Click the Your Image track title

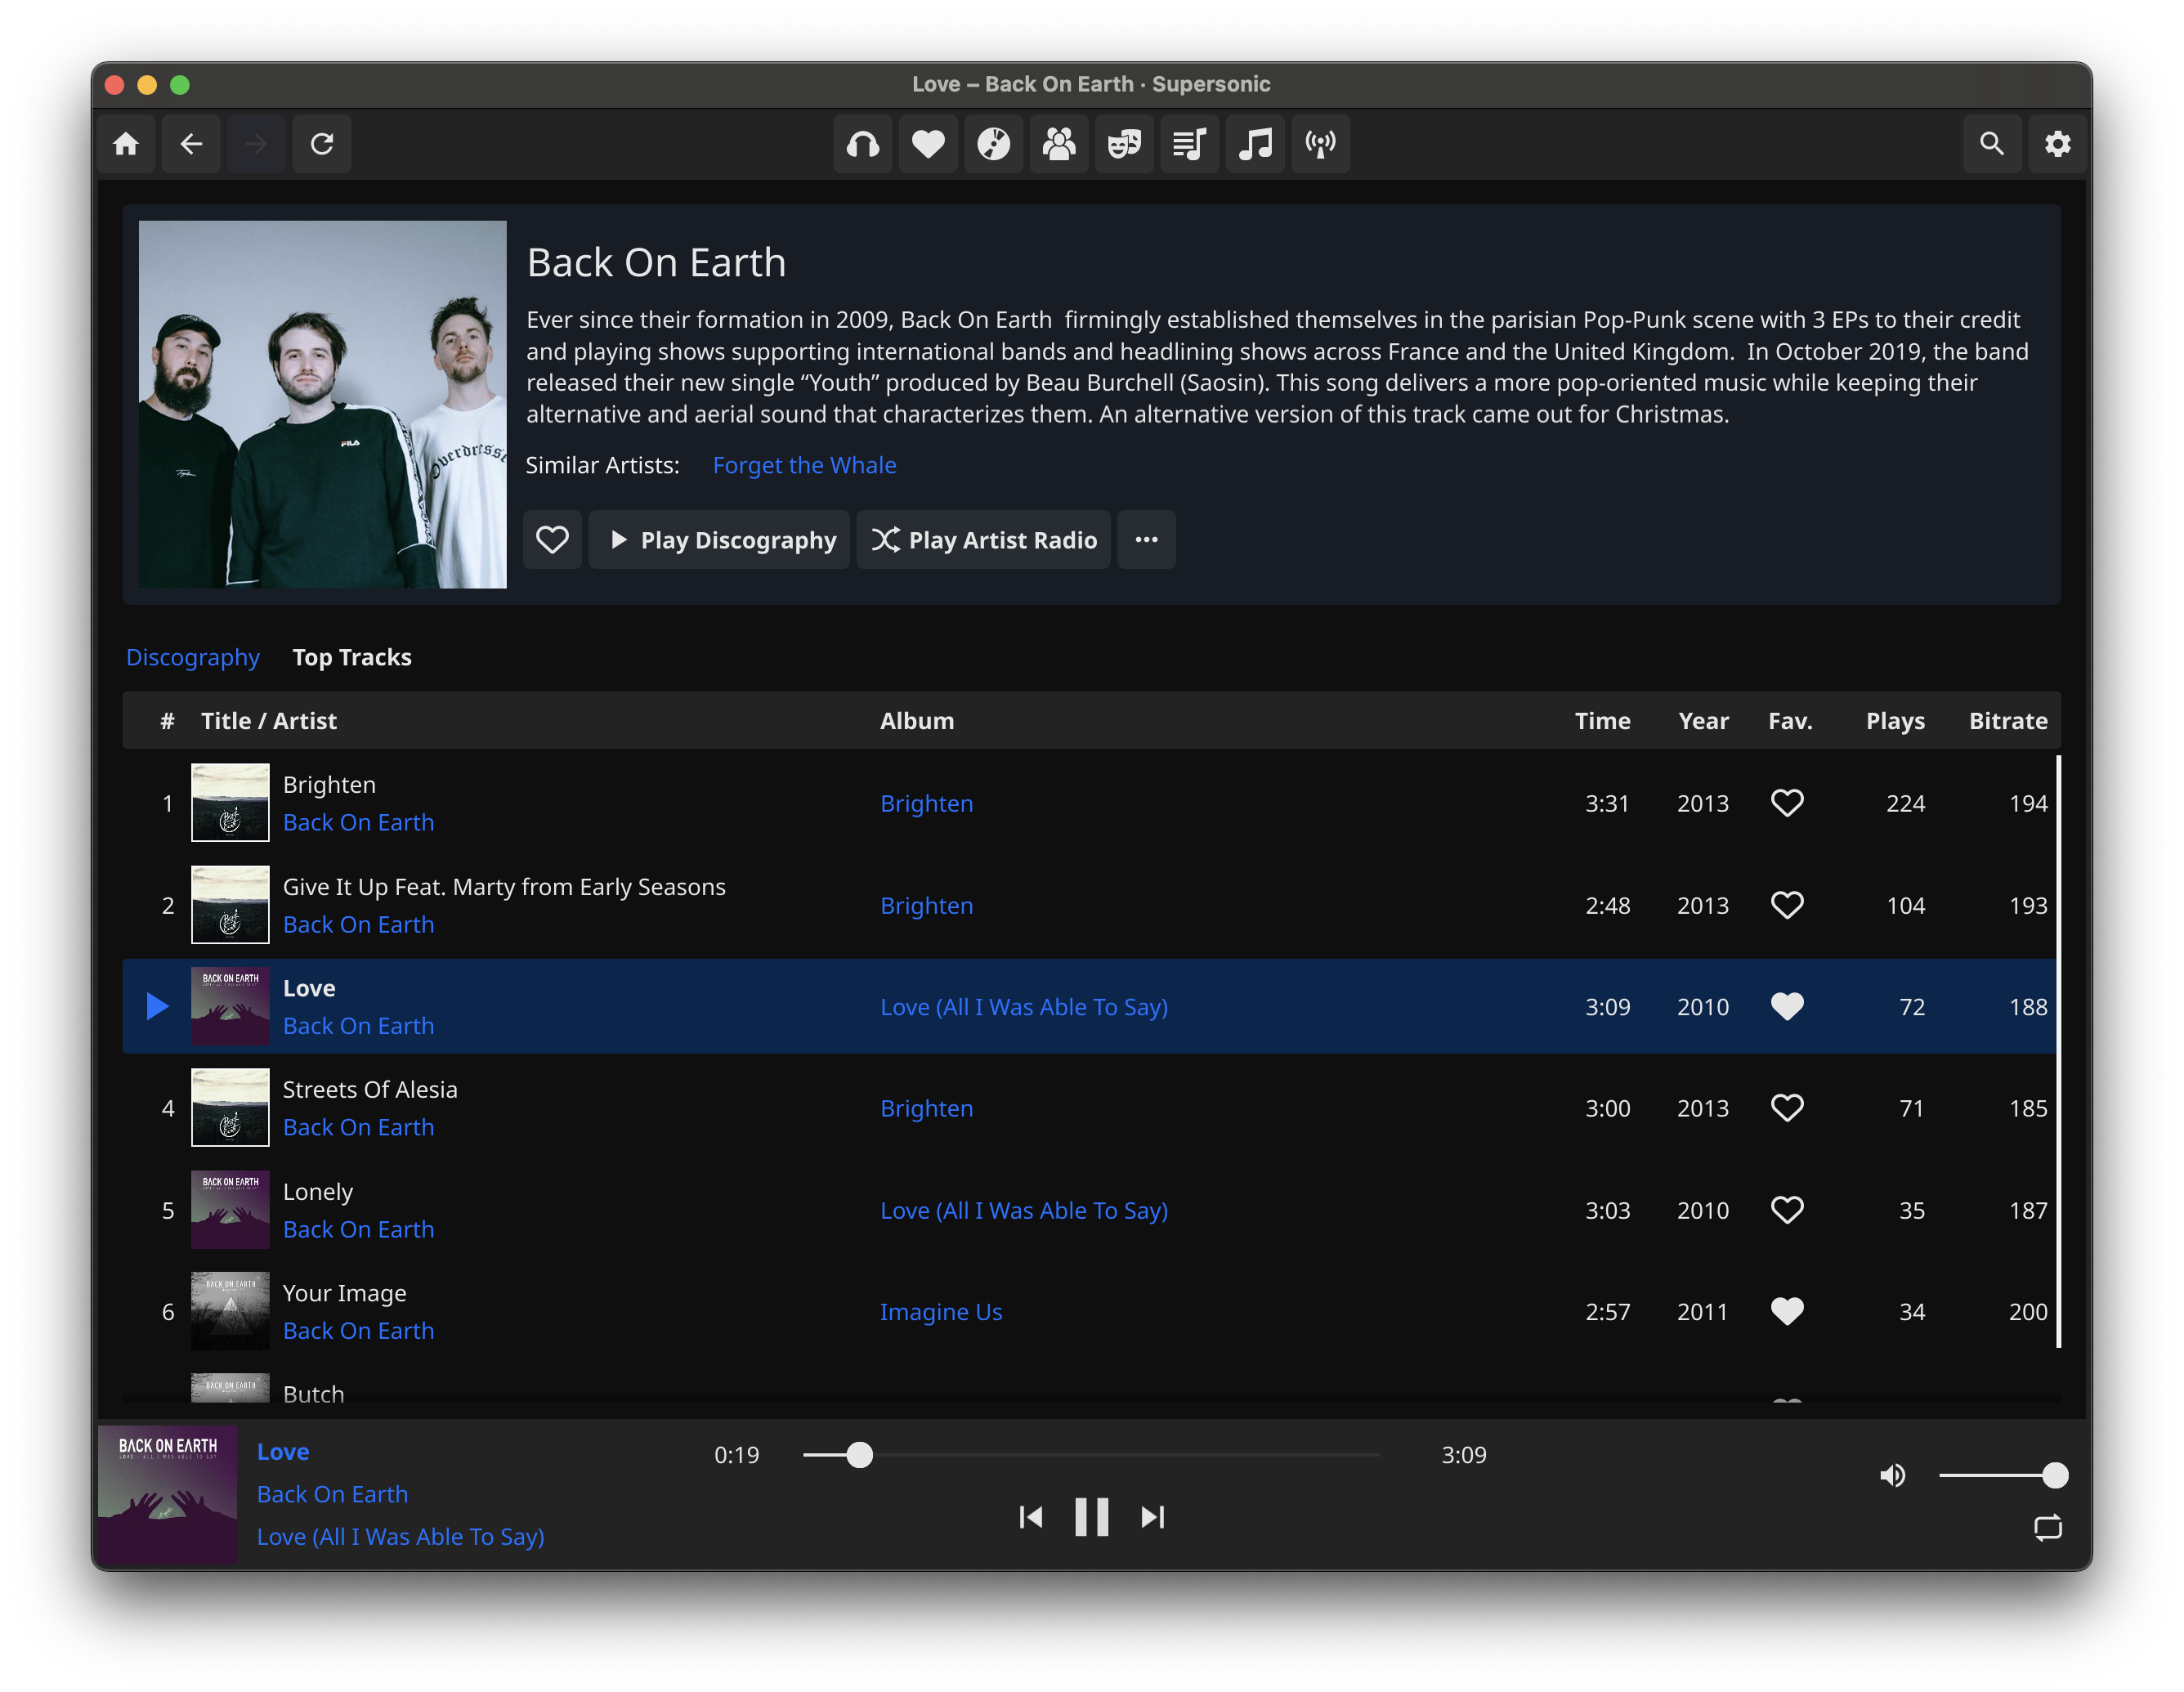coord(344,1293)
